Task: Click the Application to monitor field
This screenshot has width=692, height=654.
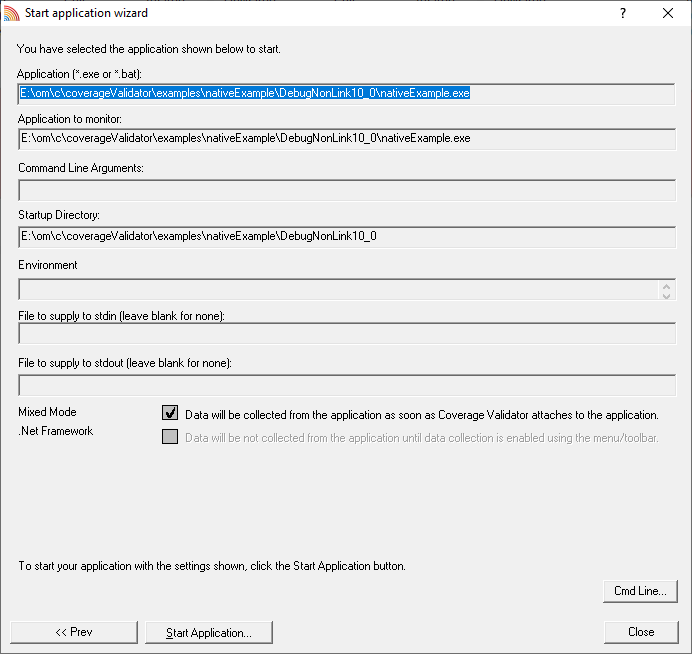Action: pos(347,139)
